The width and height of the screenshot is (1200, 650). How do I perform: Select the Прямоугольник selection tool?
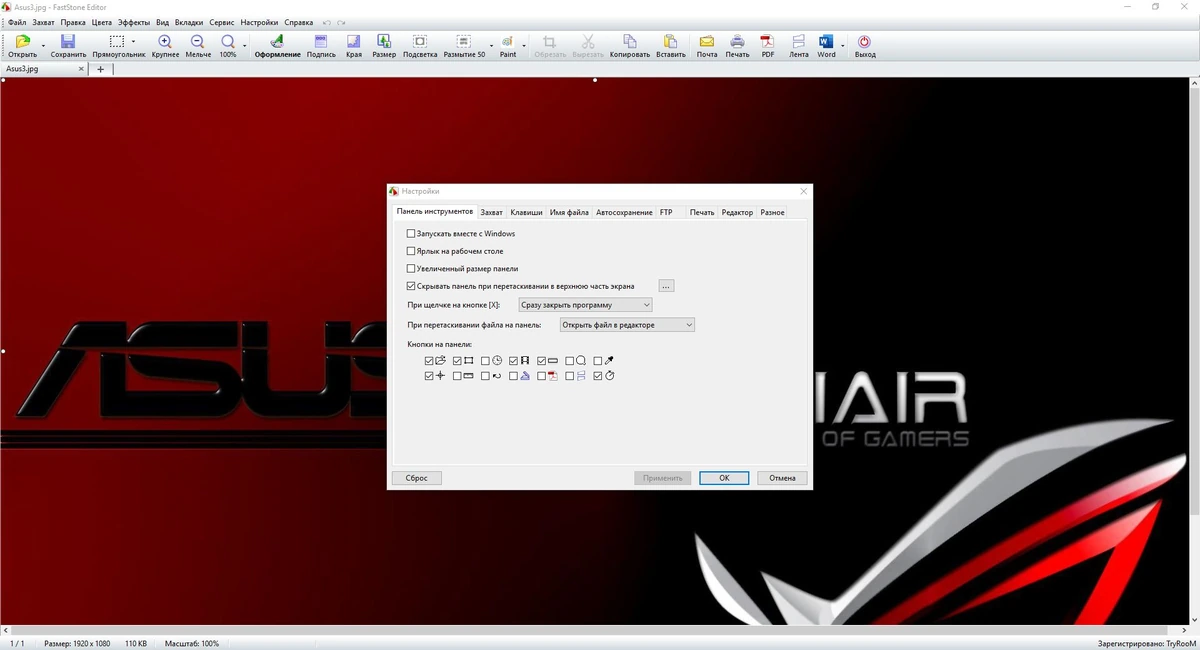(117, 42)
